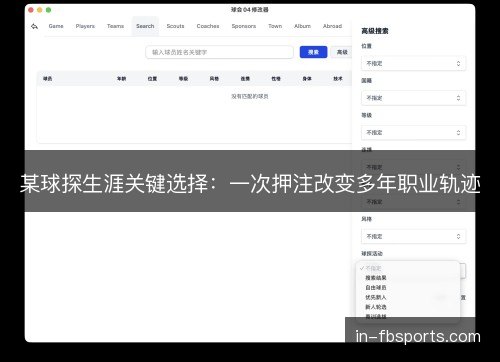Click the 风格 column header in table
Screen dimensions: 500x362
coord(214,79)
